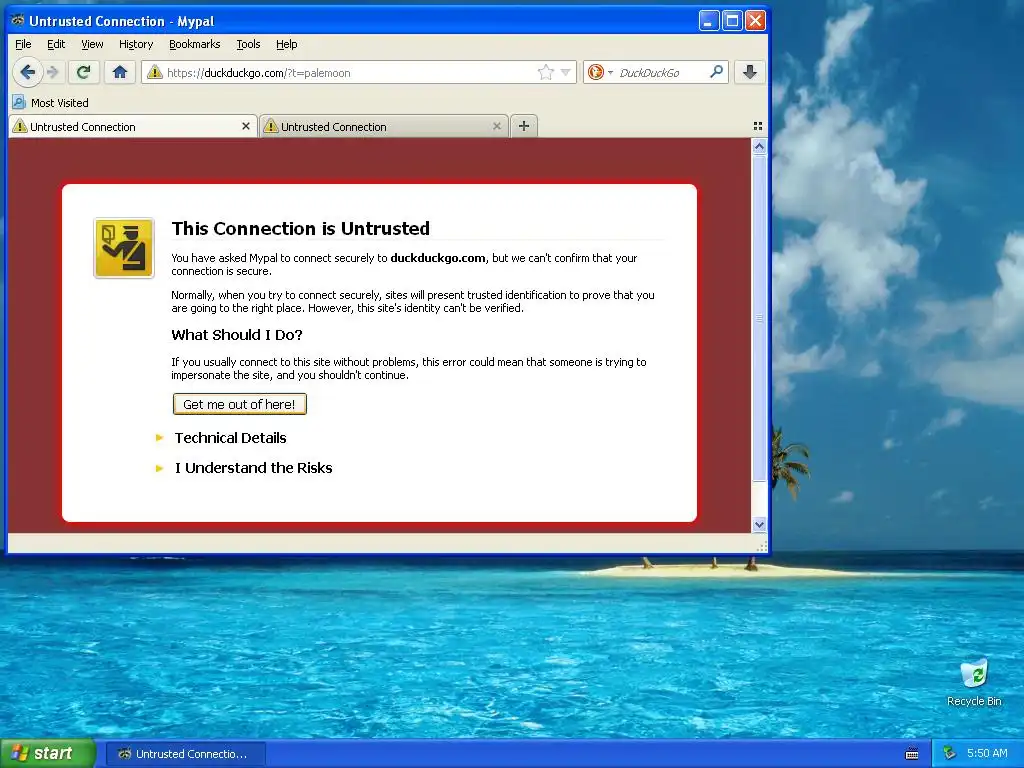Click the bold duckduckgo.com text

pyautogui.click(x=438, y=258)
